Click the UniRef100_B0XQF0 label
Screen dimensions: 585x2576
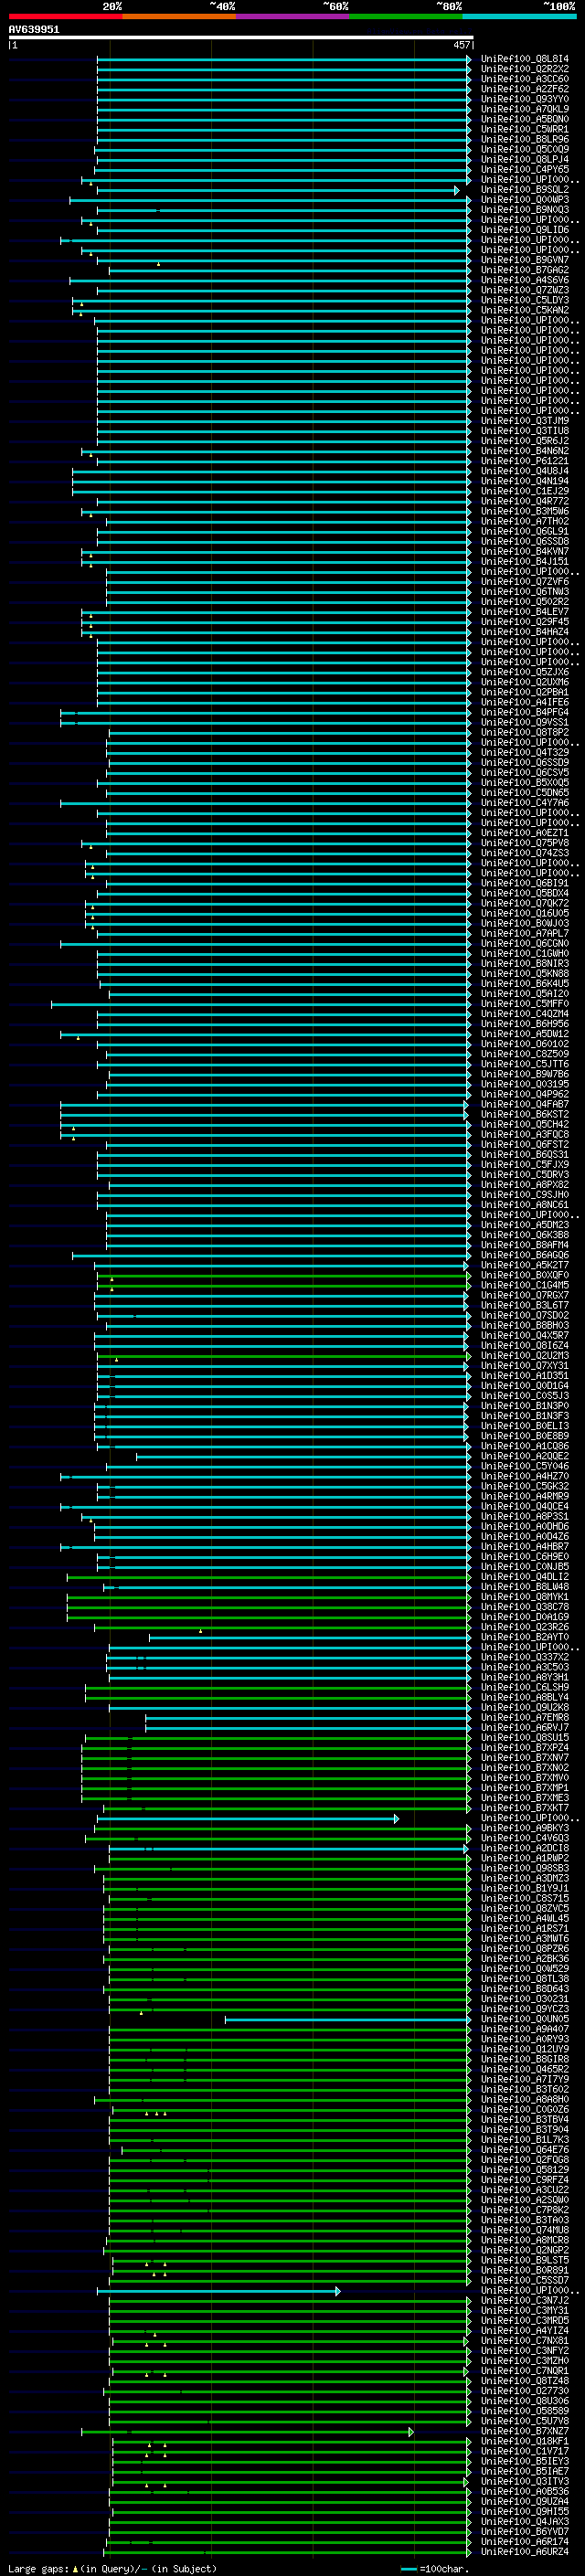click(524, 1274)
